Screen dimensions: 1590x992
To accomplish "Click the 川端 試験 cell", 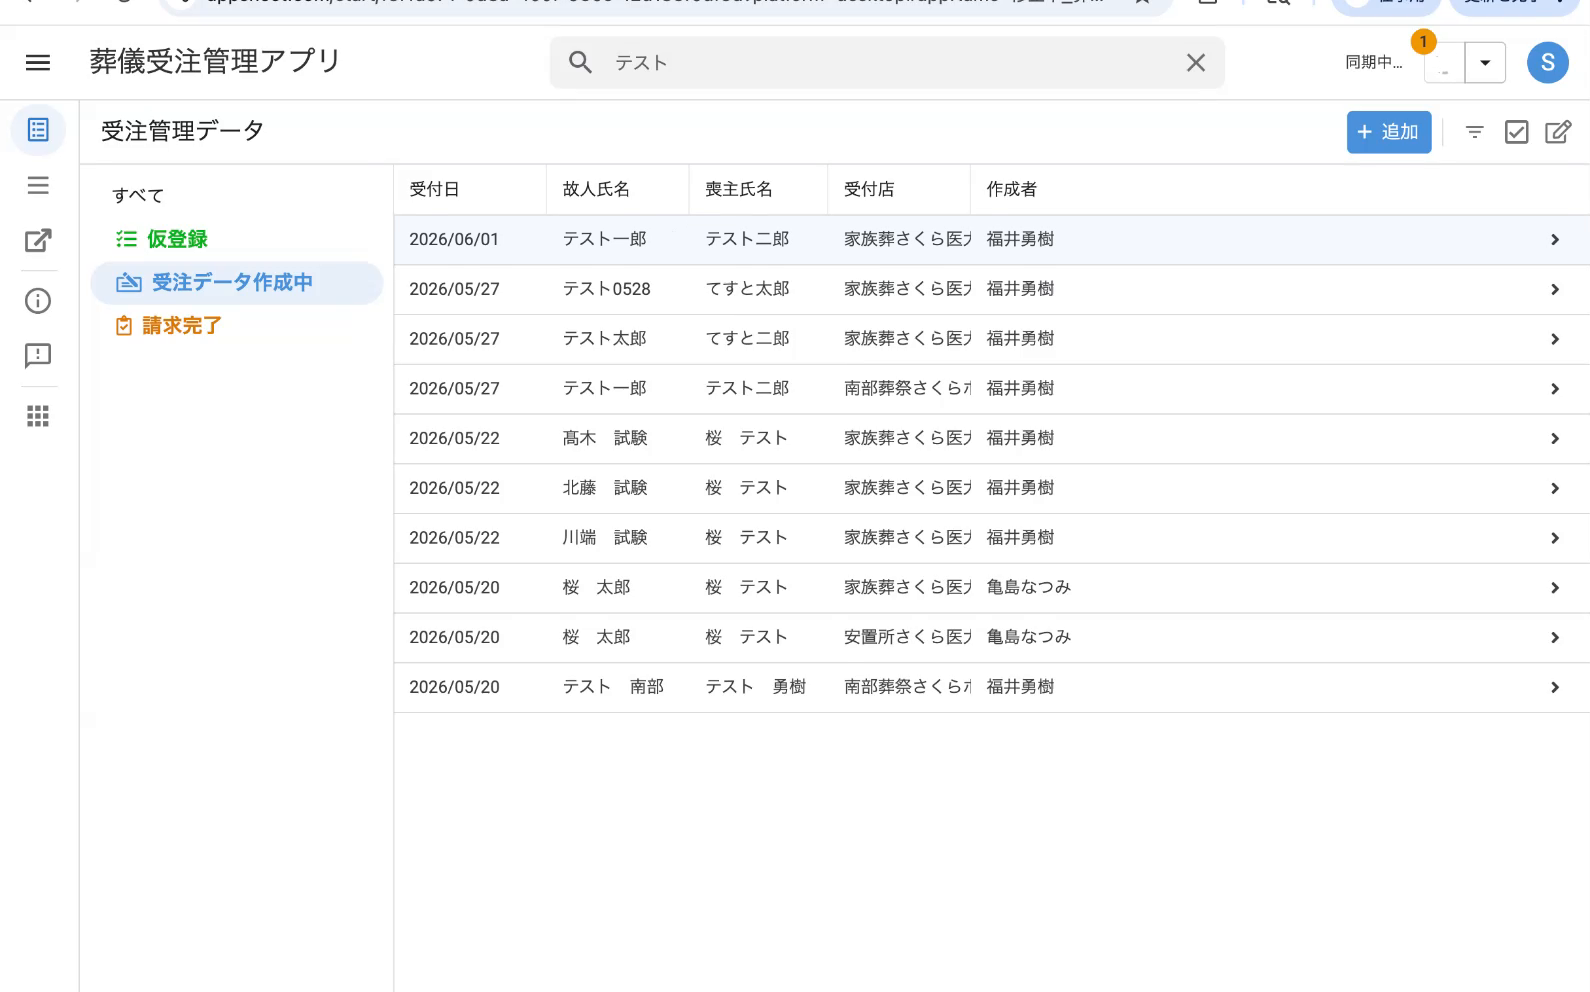I will (x=605, y=538).
